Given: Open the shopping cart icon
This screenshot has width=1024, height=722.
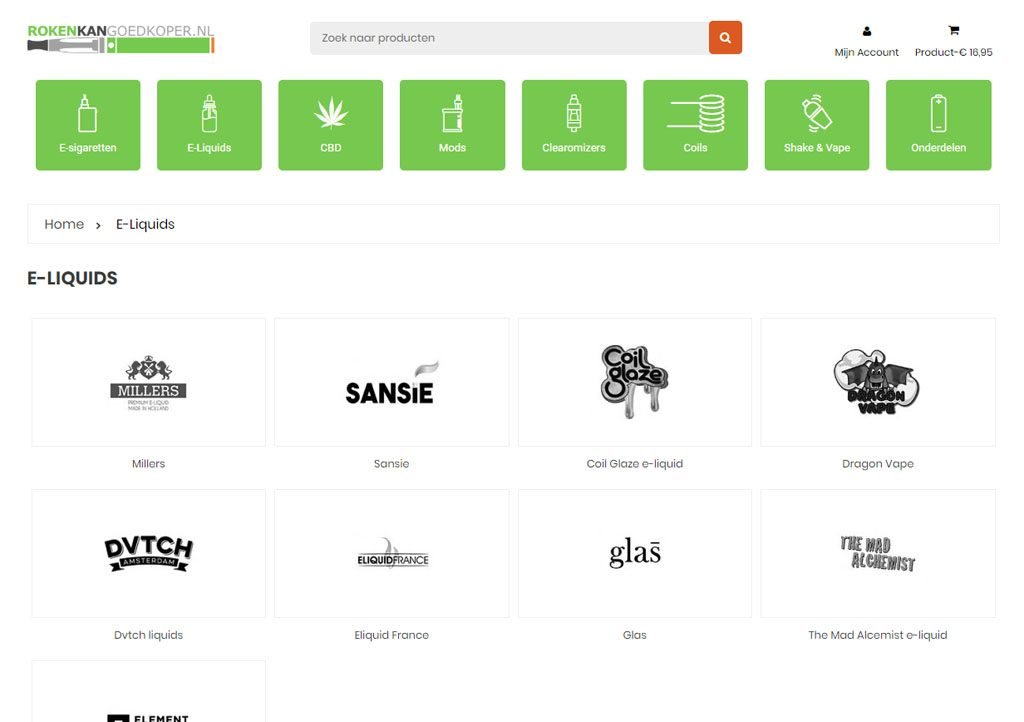Looking at the screenshot, I should coord(953,30).
